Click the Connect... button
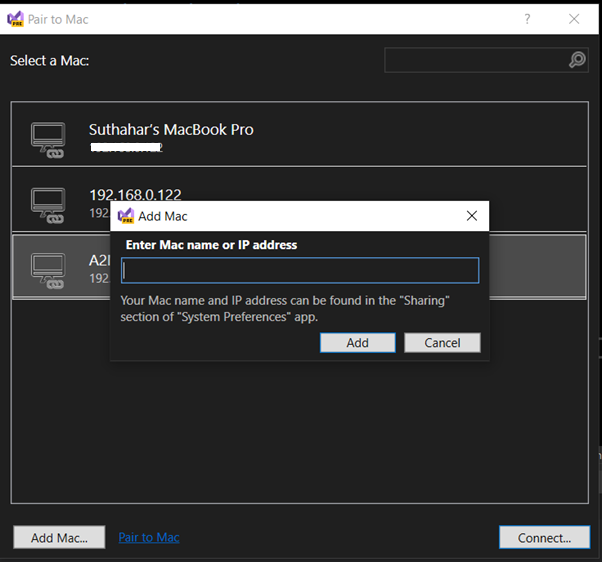Screen dimensions: 611x563 [x=544, y=537]
